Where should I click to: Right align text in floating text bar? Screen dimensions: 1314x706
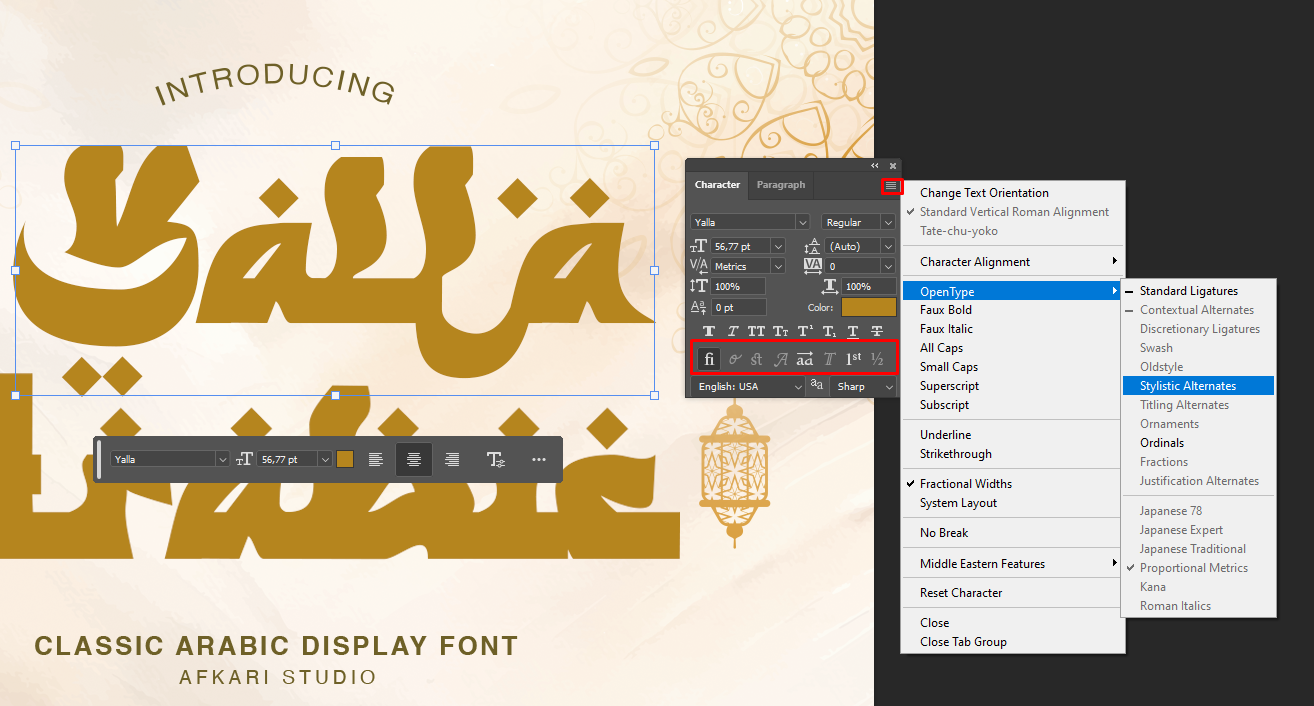(x=452, y=459)
